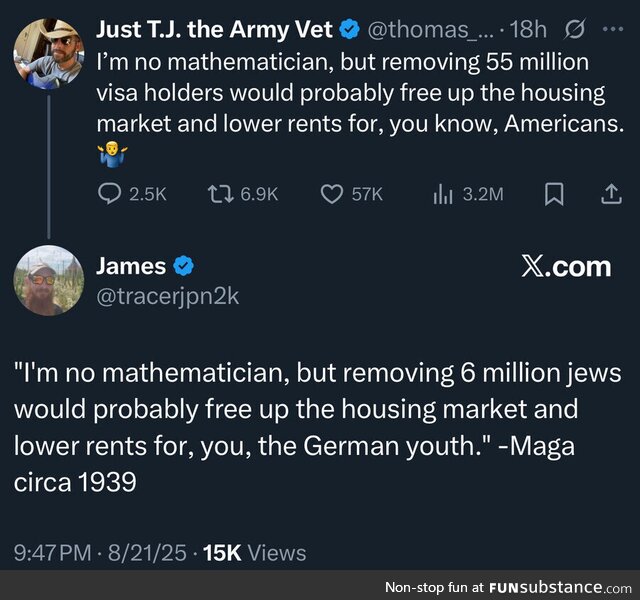Bookmark the tweet by T.J.
The height and width of the screenshot is (600, 640).
coord(553,195)
